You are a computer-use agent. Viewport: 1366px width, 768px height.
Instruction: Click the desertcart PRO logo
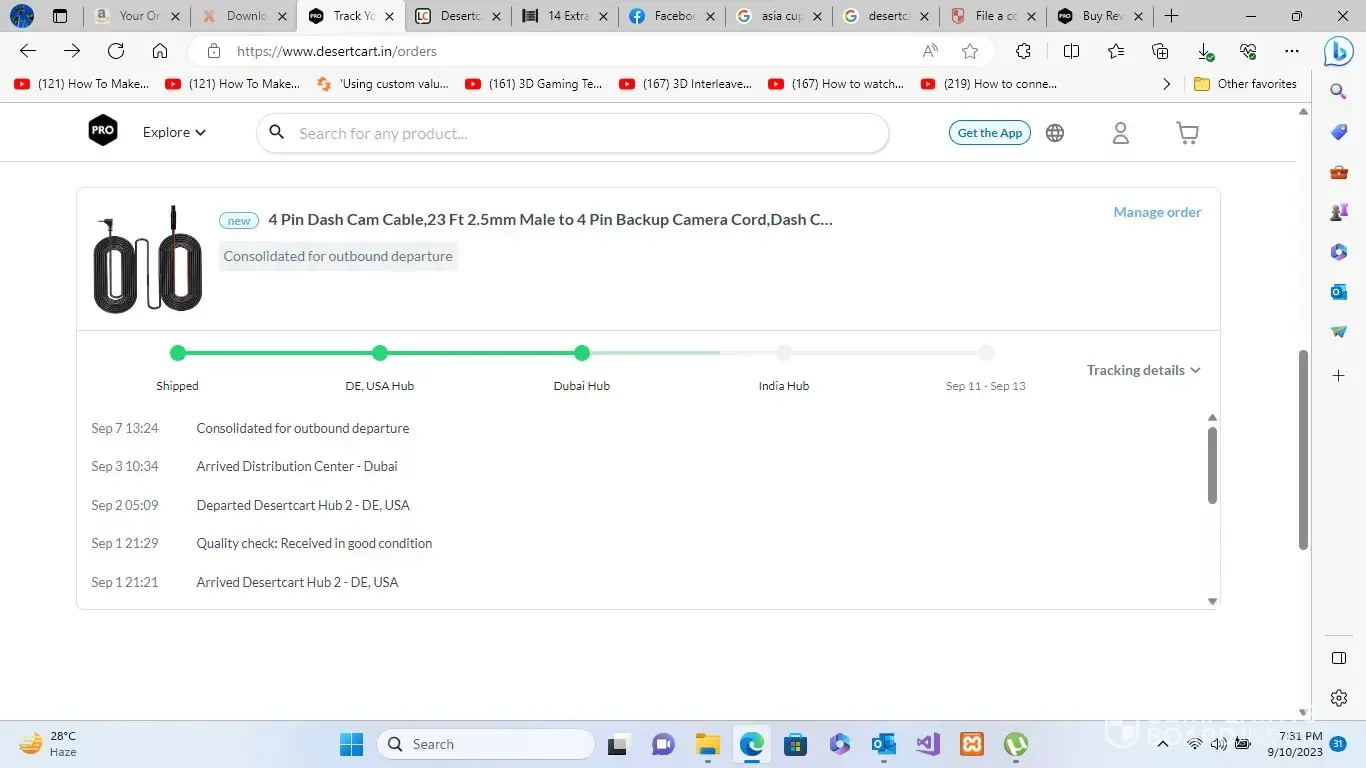click(103, 131)
